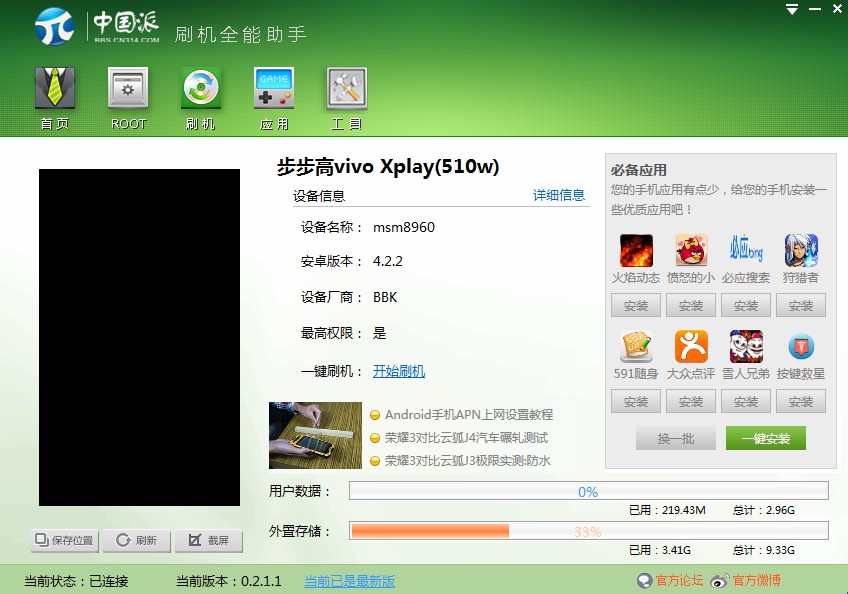Click the Weibo eye icon
848x594 pixels.
[720, 582]
